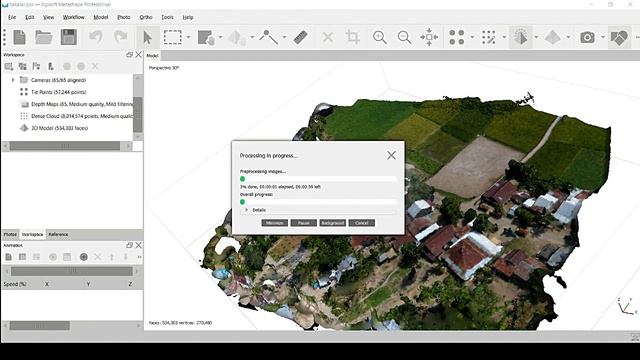Screen dimensions: 640x360
Task: Click the Animation pane record circle icon
Action: click(84, 257)
